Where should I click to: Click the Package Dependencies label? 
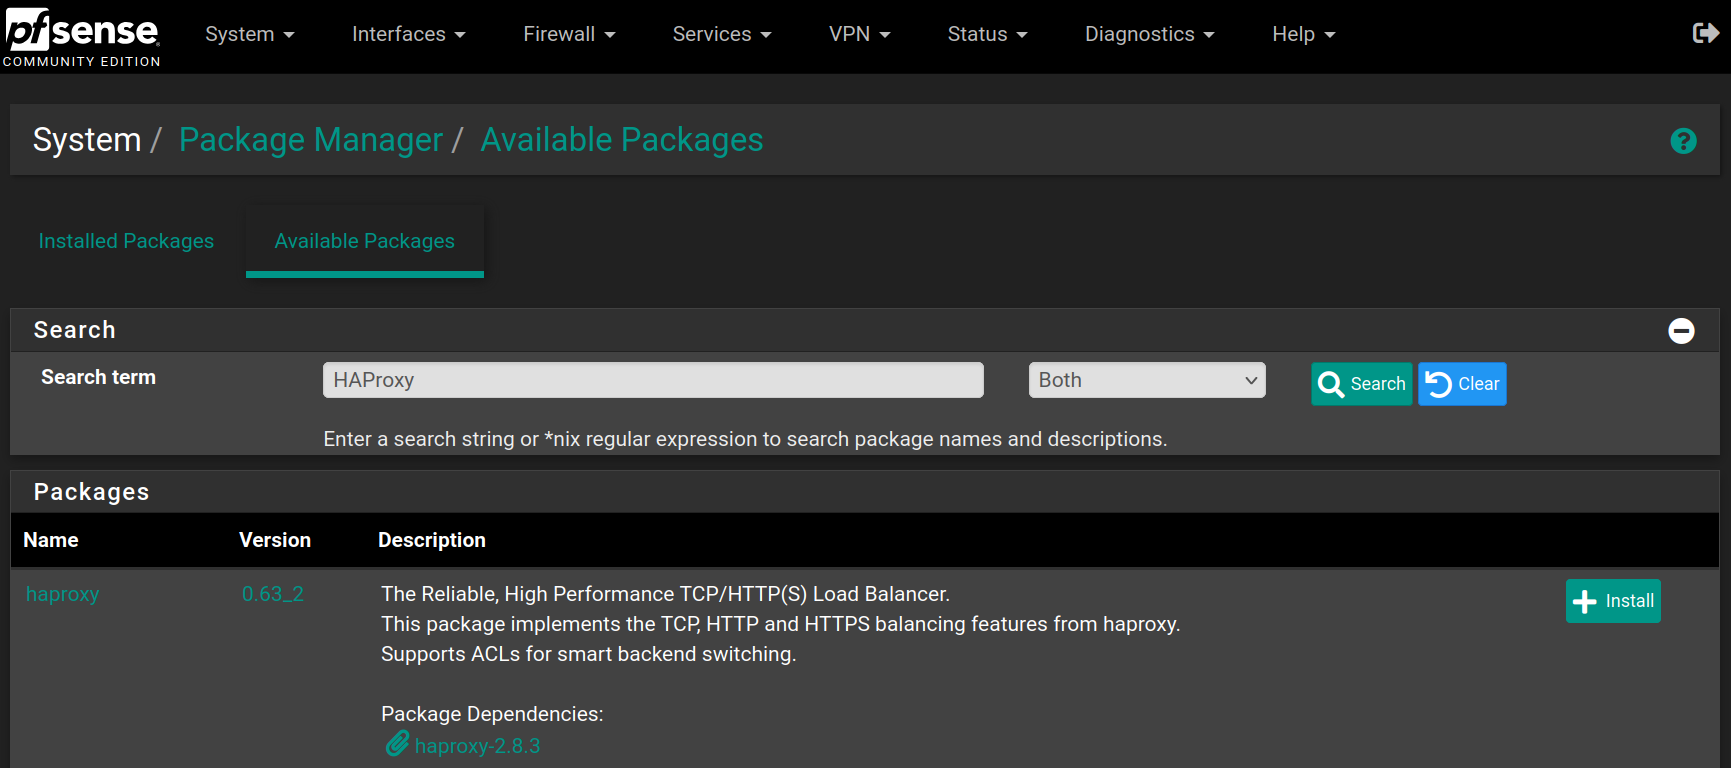[492, 714]
